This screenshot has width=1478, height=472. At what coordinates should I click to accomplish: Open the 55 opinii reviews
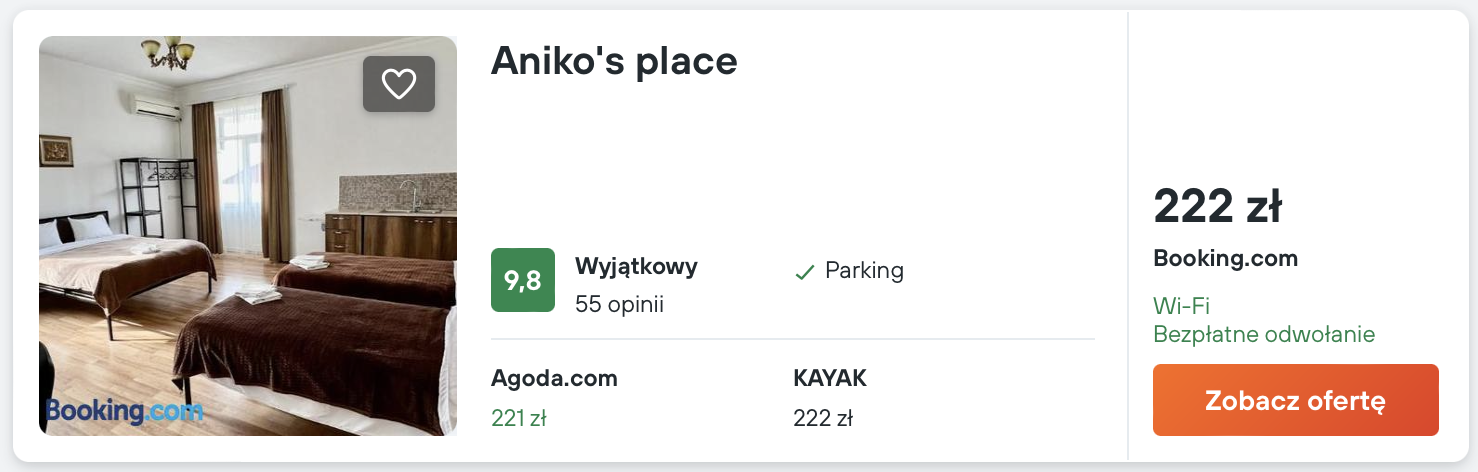[619, 304]
